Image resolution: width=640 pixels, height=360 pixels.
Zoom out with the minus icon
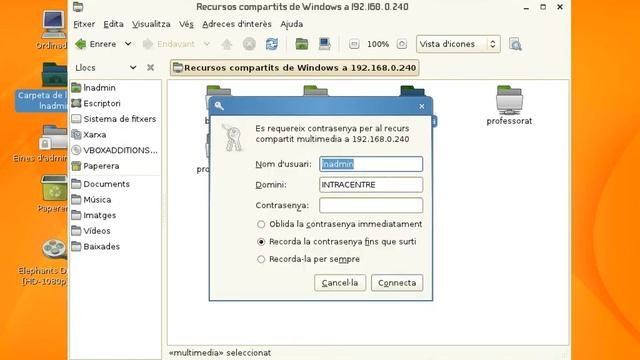[354, 44]
